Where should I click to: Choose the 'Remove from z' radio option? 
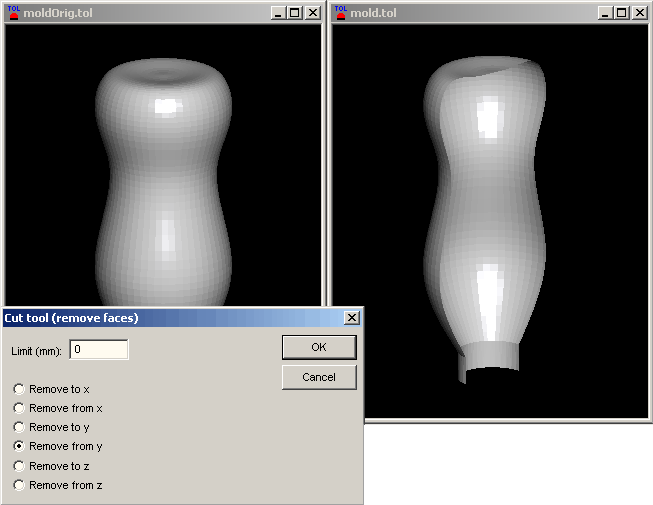pos(19,485)
